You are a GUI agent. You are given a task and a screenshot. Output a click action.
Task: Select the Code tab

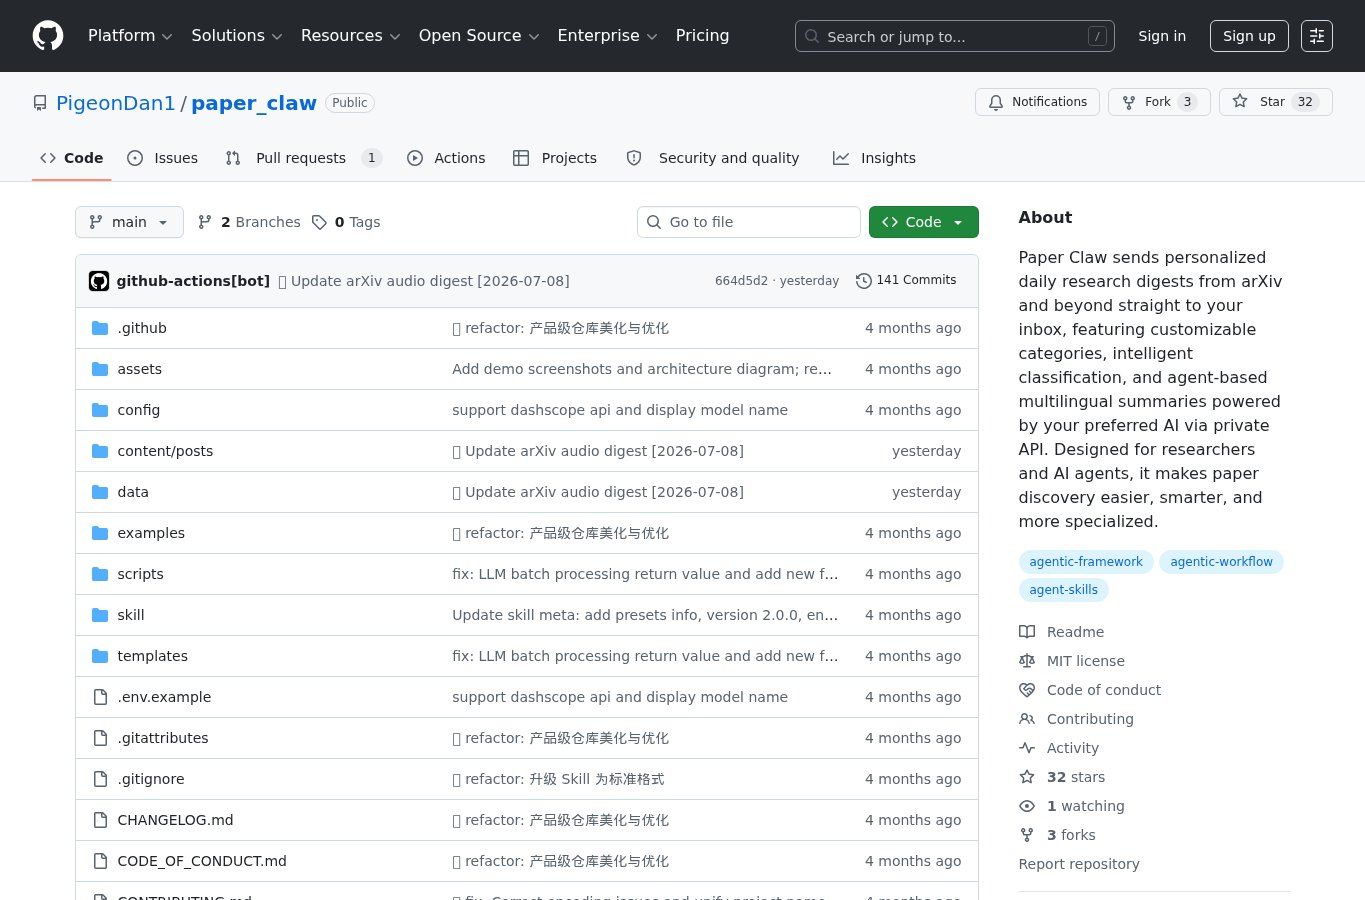point(71,158)
